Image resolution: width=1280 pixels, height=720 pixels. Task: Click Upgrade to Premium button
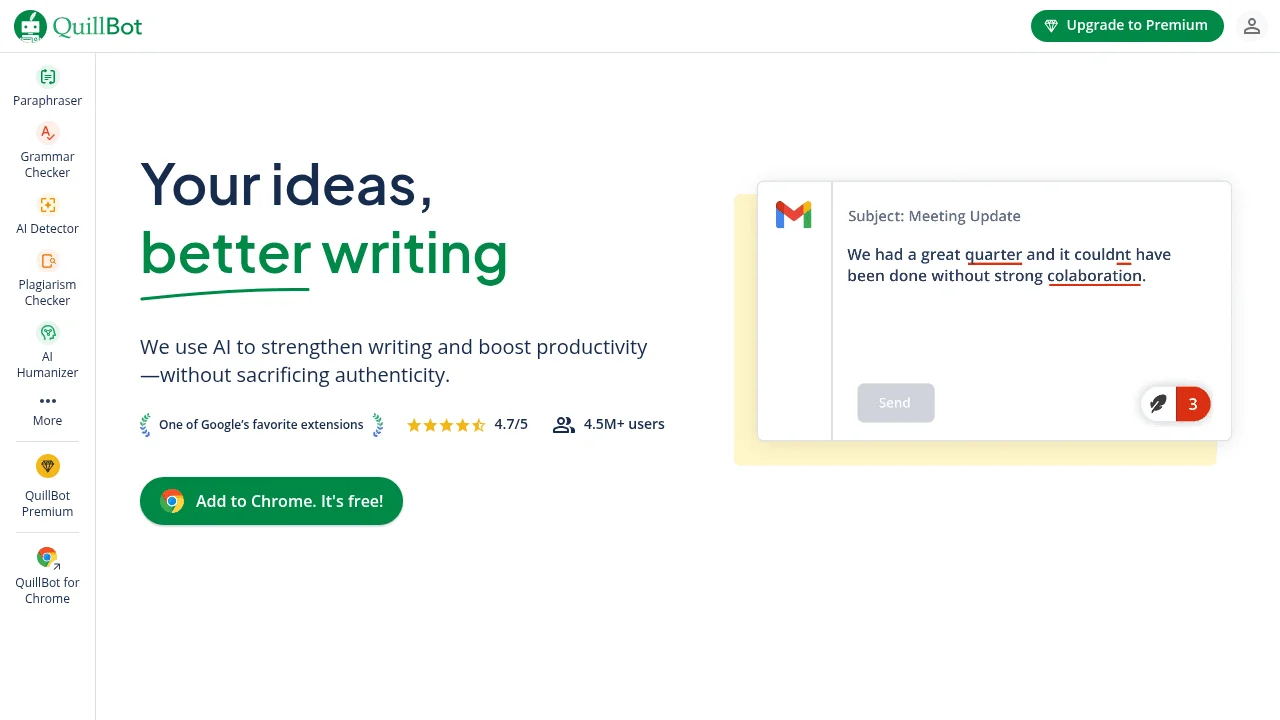(1127, 26)
